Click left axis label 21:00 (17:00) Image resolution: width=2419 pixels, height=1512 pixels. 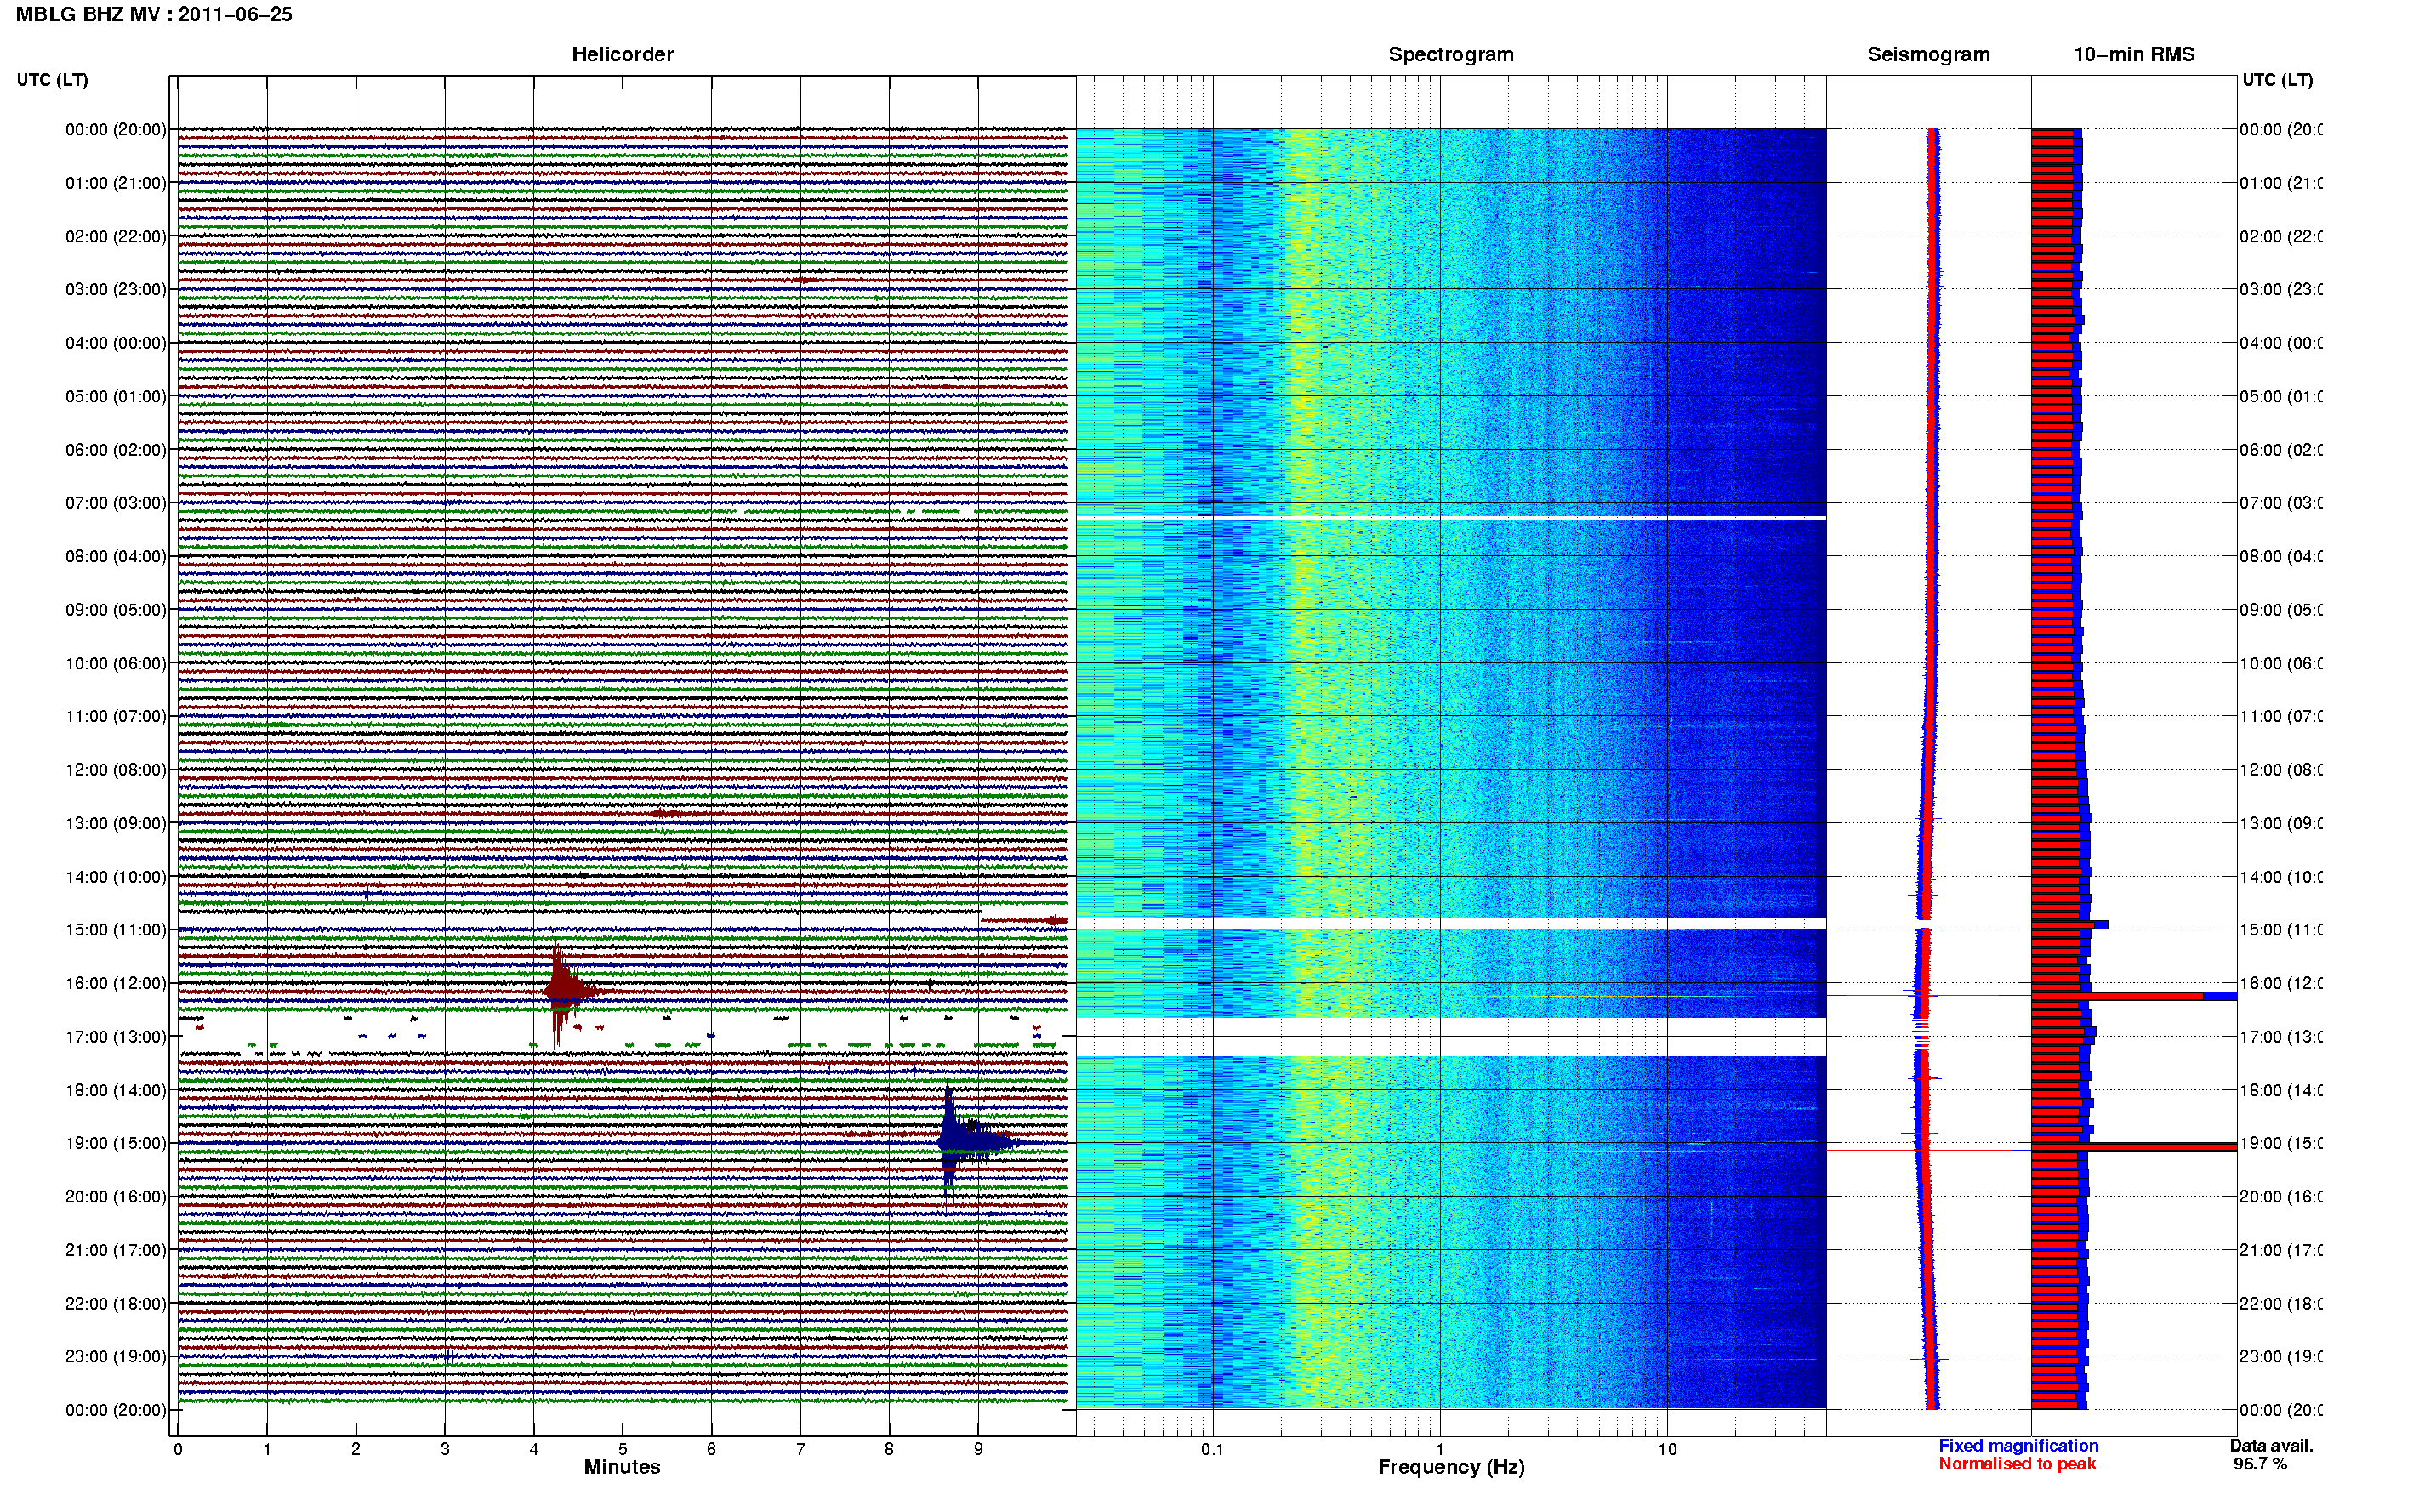point(116,1250)
